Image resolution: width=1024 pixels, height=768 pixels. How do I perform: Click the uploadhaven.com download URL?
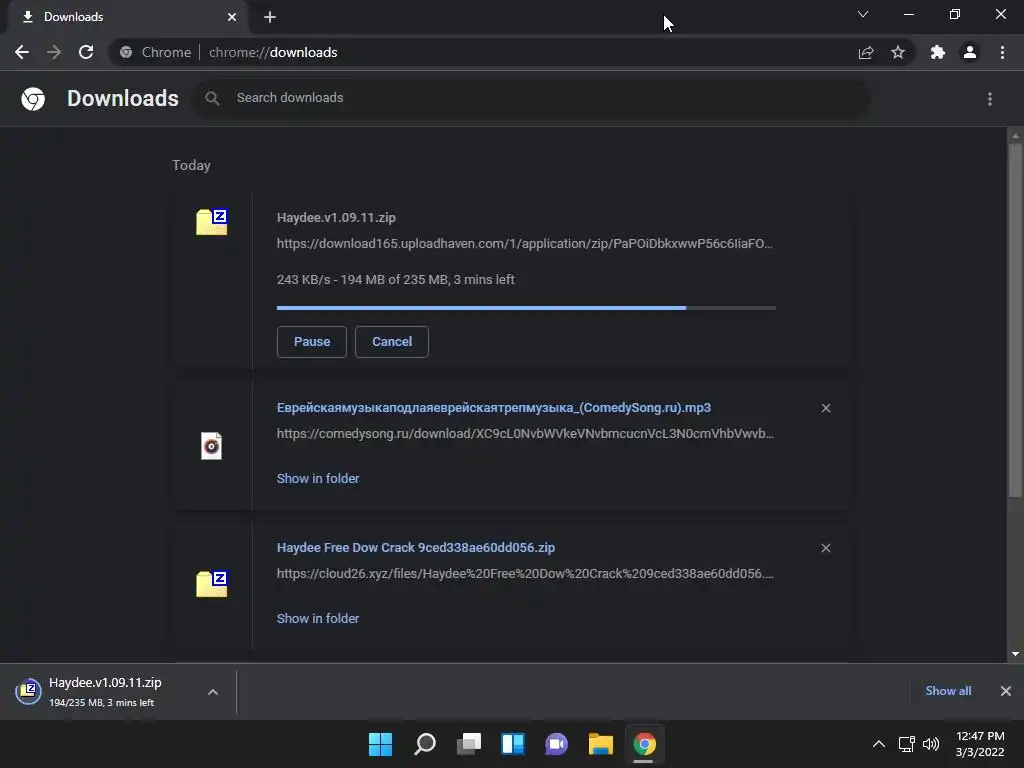click(x=524, y=244)
